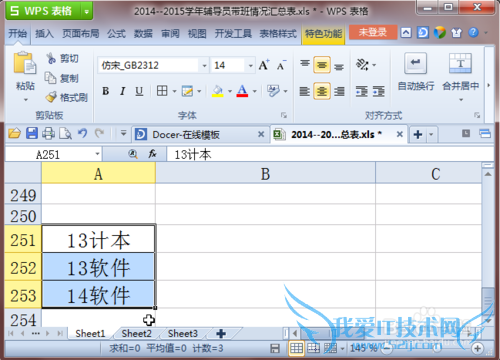Click the formula bar input showing 13计本
The width and height of the screenshot is (500, 360).
330,154
